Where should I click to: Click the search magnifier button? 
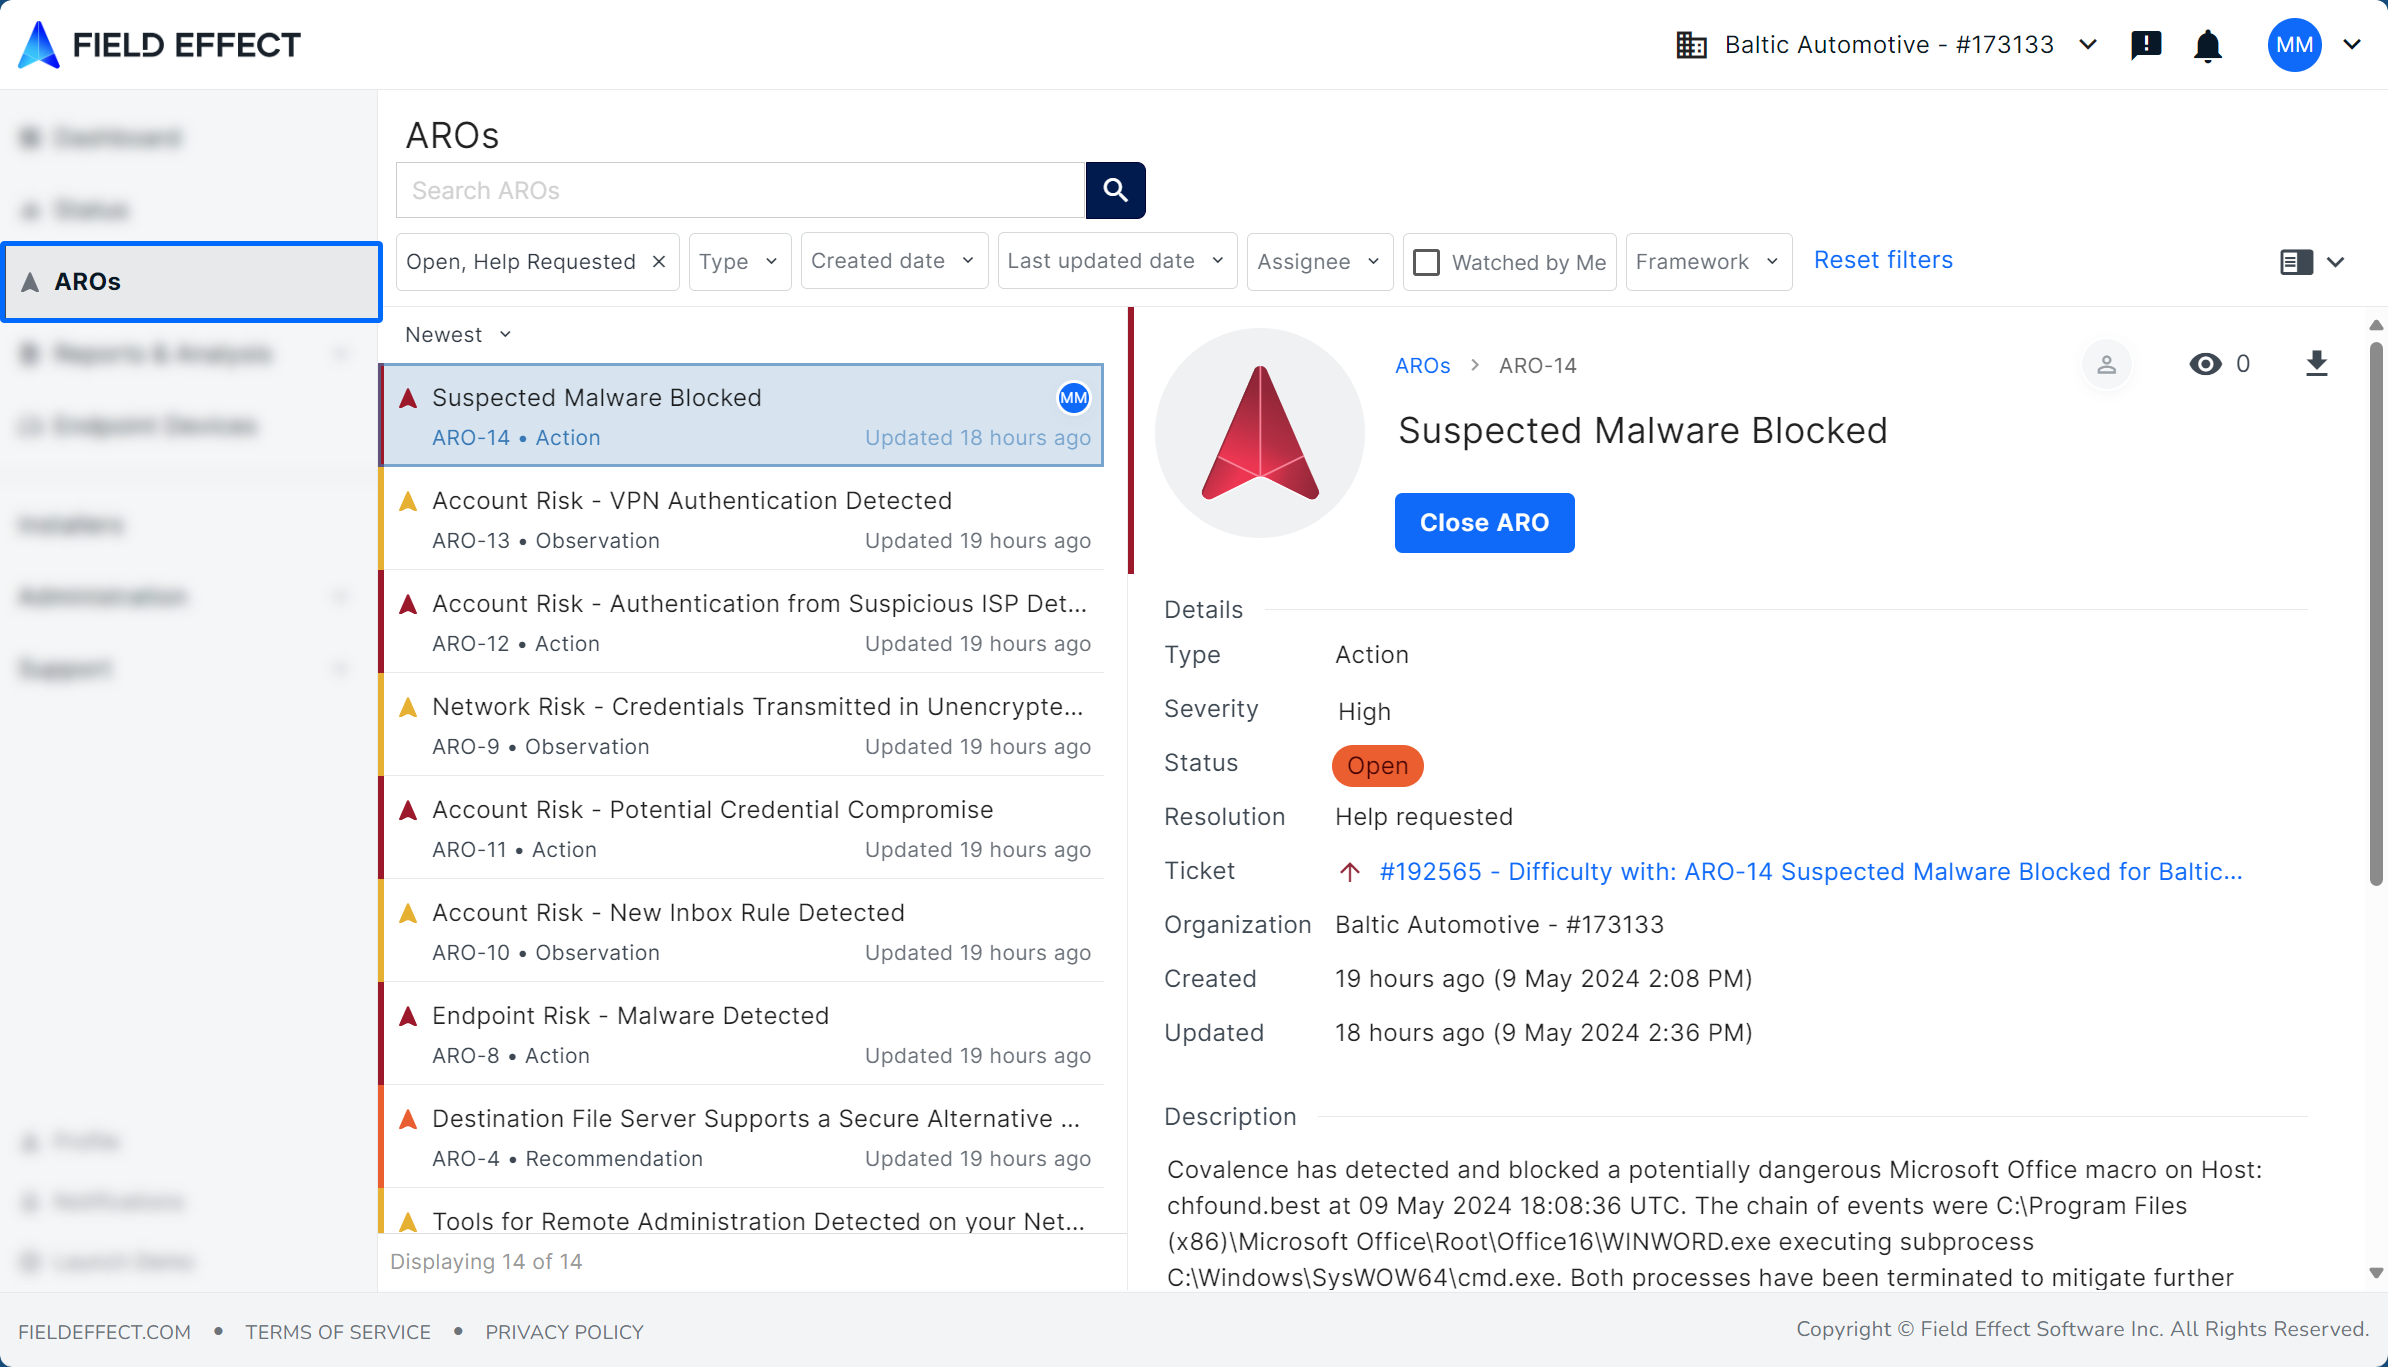1115,190
